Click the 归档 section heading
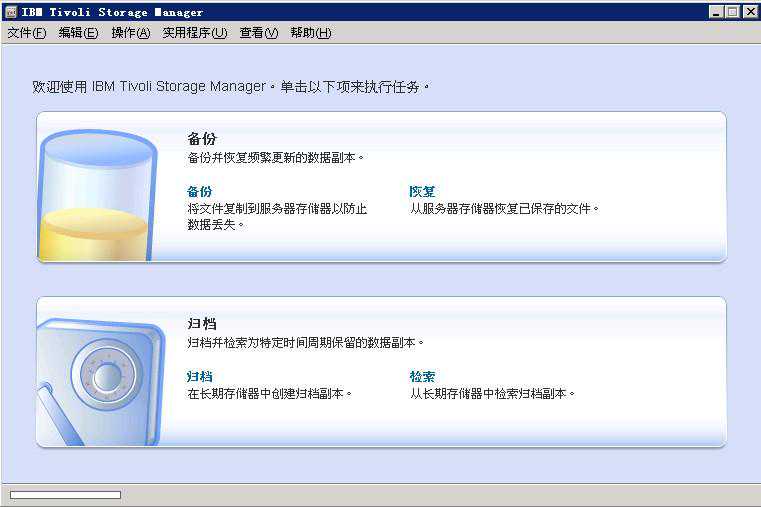The height and width of the screenshot is (507, 761). pos(201,324)
